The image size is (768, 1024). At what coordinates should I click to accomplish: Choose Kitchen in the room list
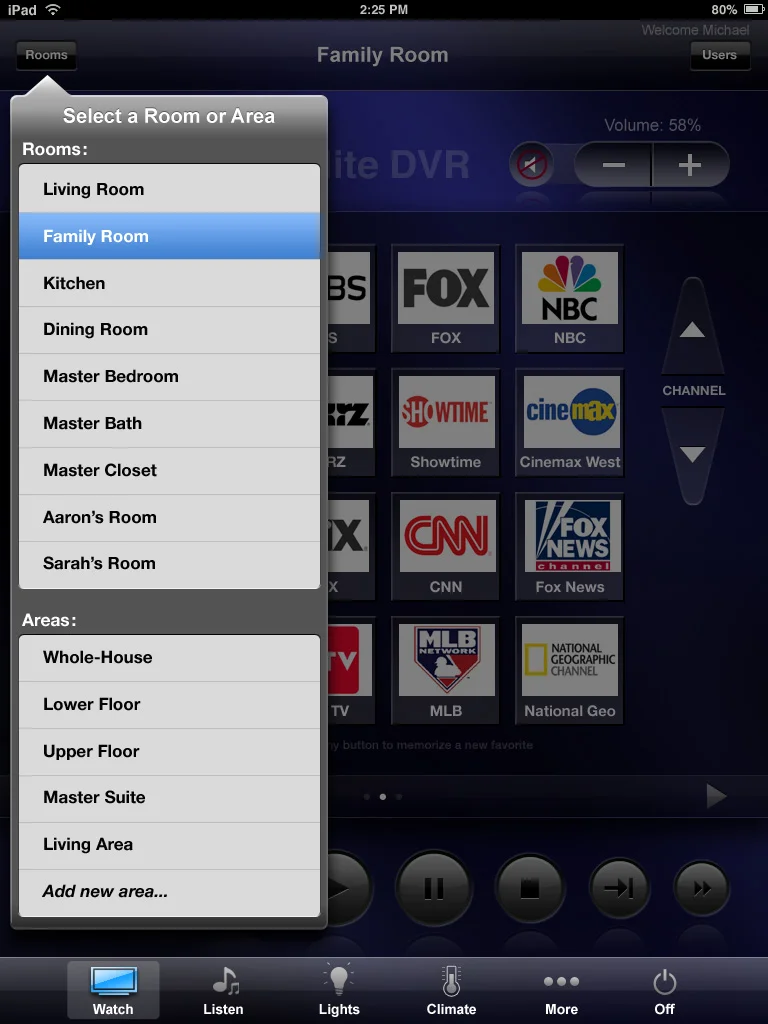169,283
